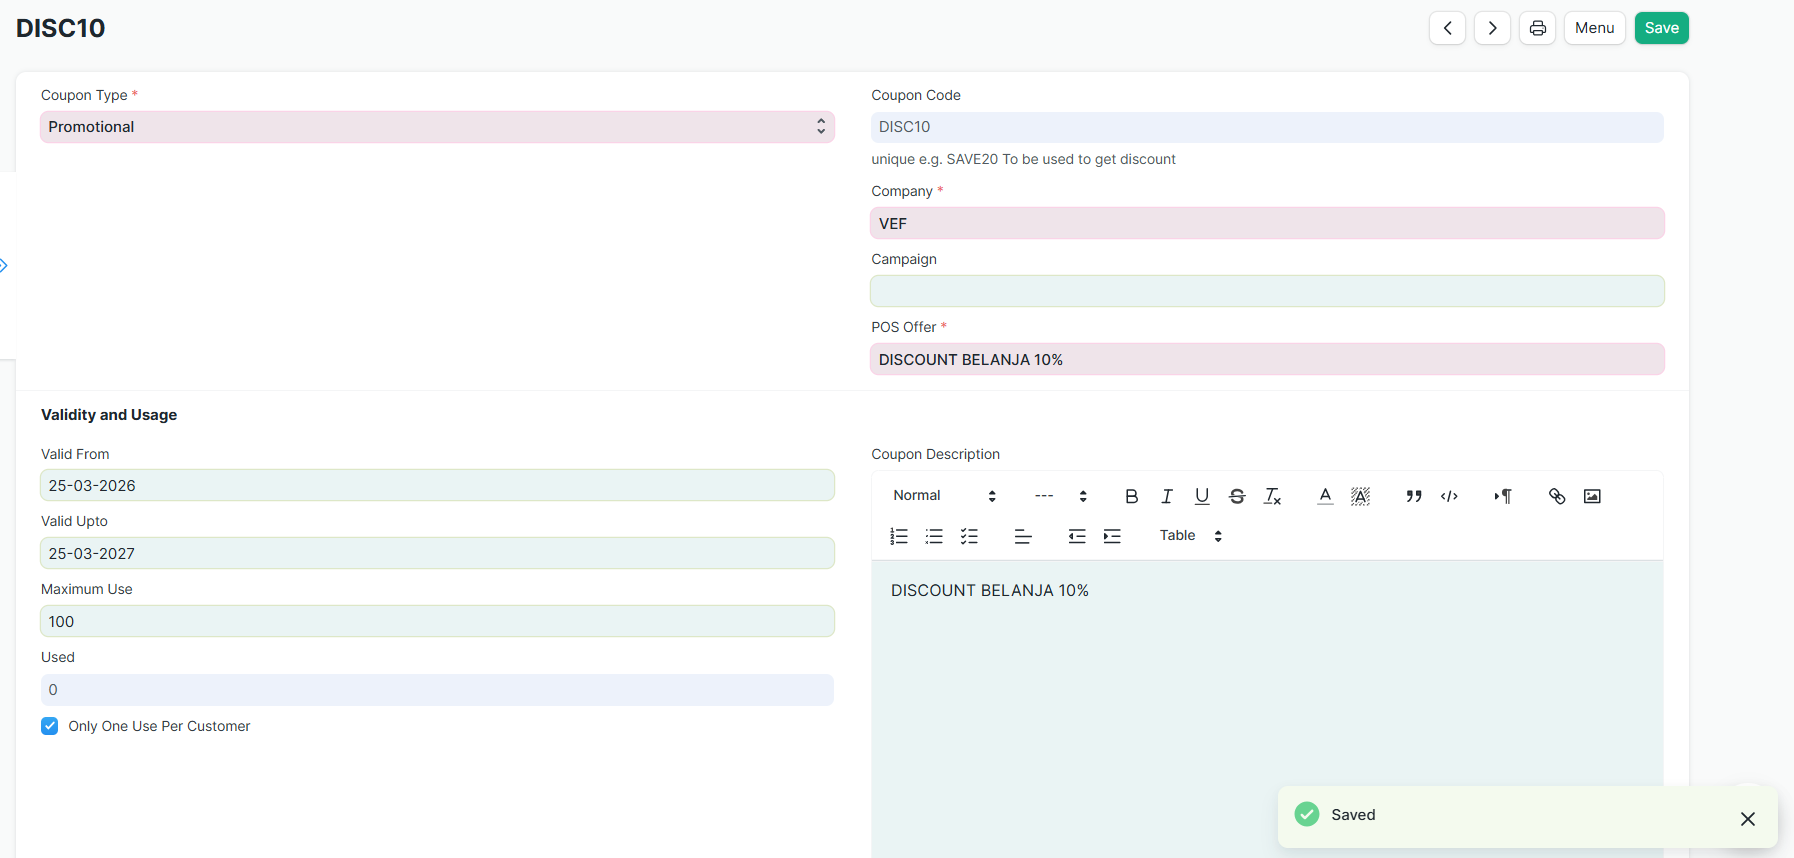Create a checklist in the description editor
Image resolution: width=1794 pixels, height=858 pixels.
[969, 536]
